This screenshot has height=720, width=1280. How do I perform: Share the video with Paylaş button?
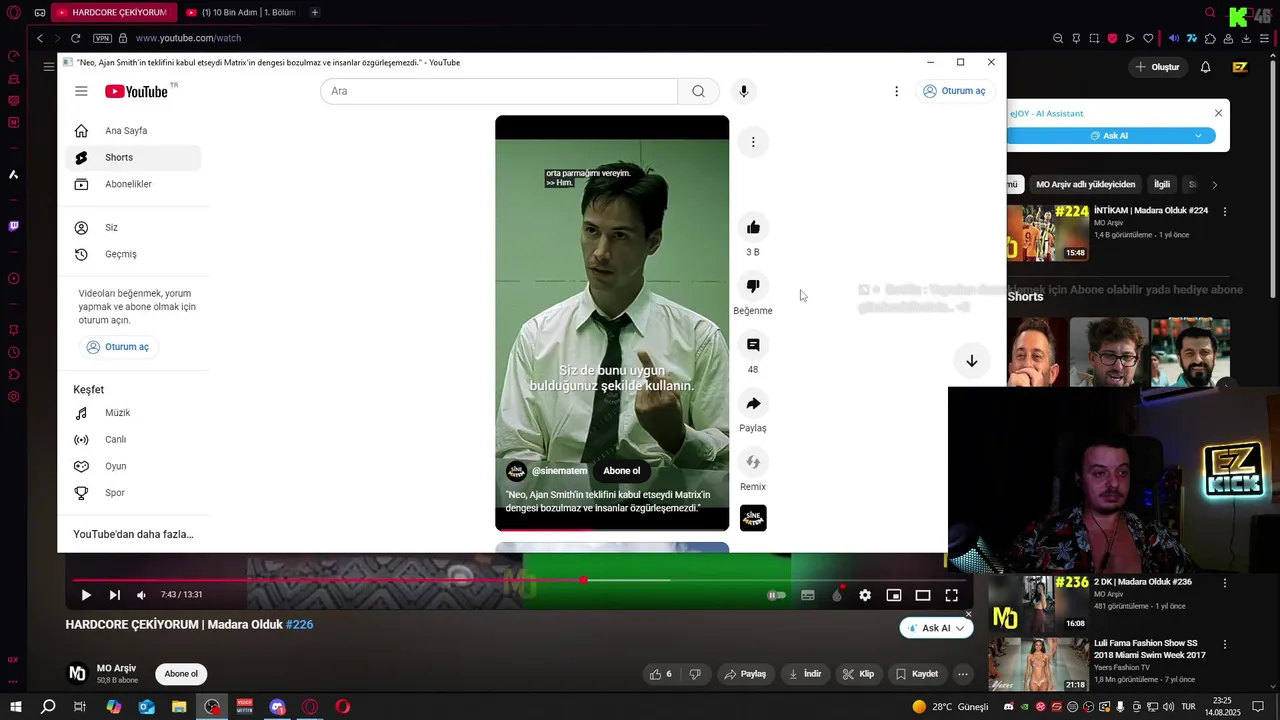tap(745, 674)
